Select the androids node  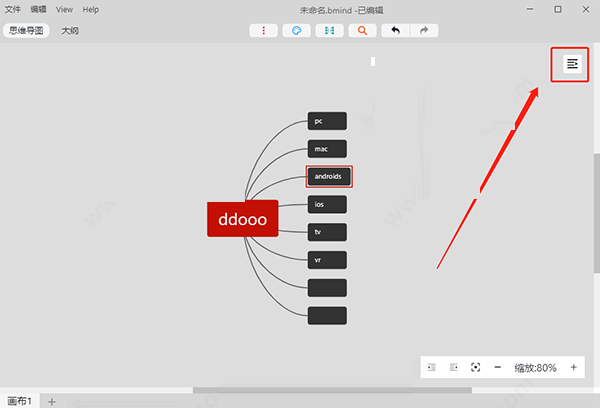point(329,176)
